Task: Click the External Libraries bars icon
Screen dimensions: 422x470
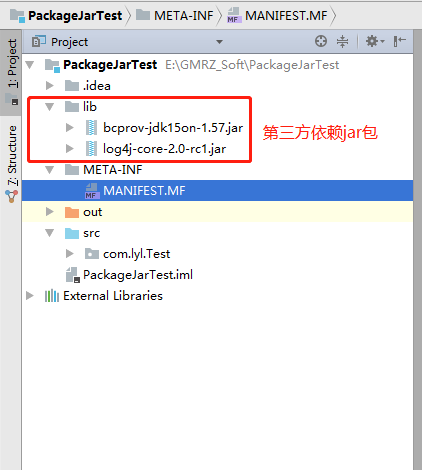Action: (x=52, y=296)
